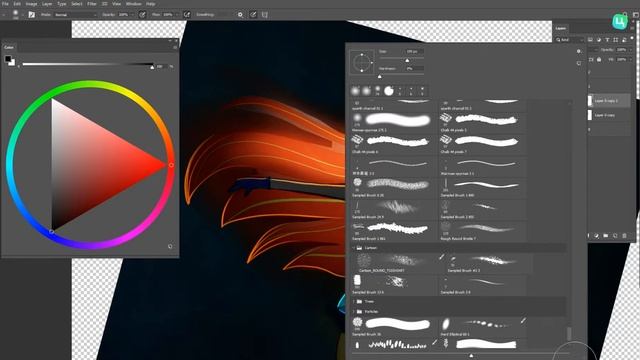Pick pure red corner of color triangle
Image resolution: width=640 pixels, height=360 pixels.
click(164, 165)
